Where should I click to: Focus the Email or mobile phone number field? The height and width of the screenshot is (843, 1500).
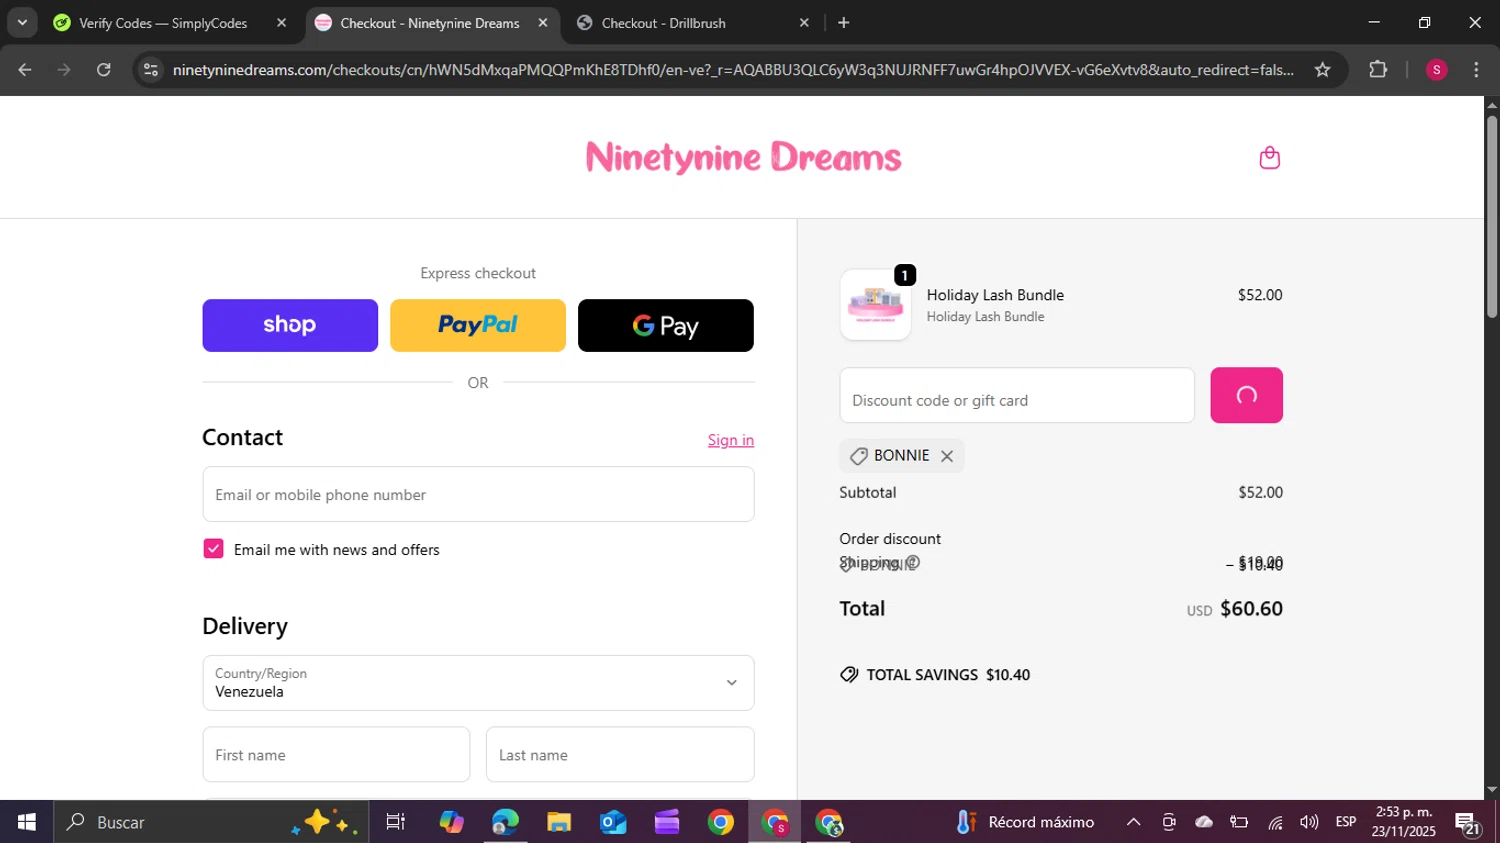[x=478, y=494]
